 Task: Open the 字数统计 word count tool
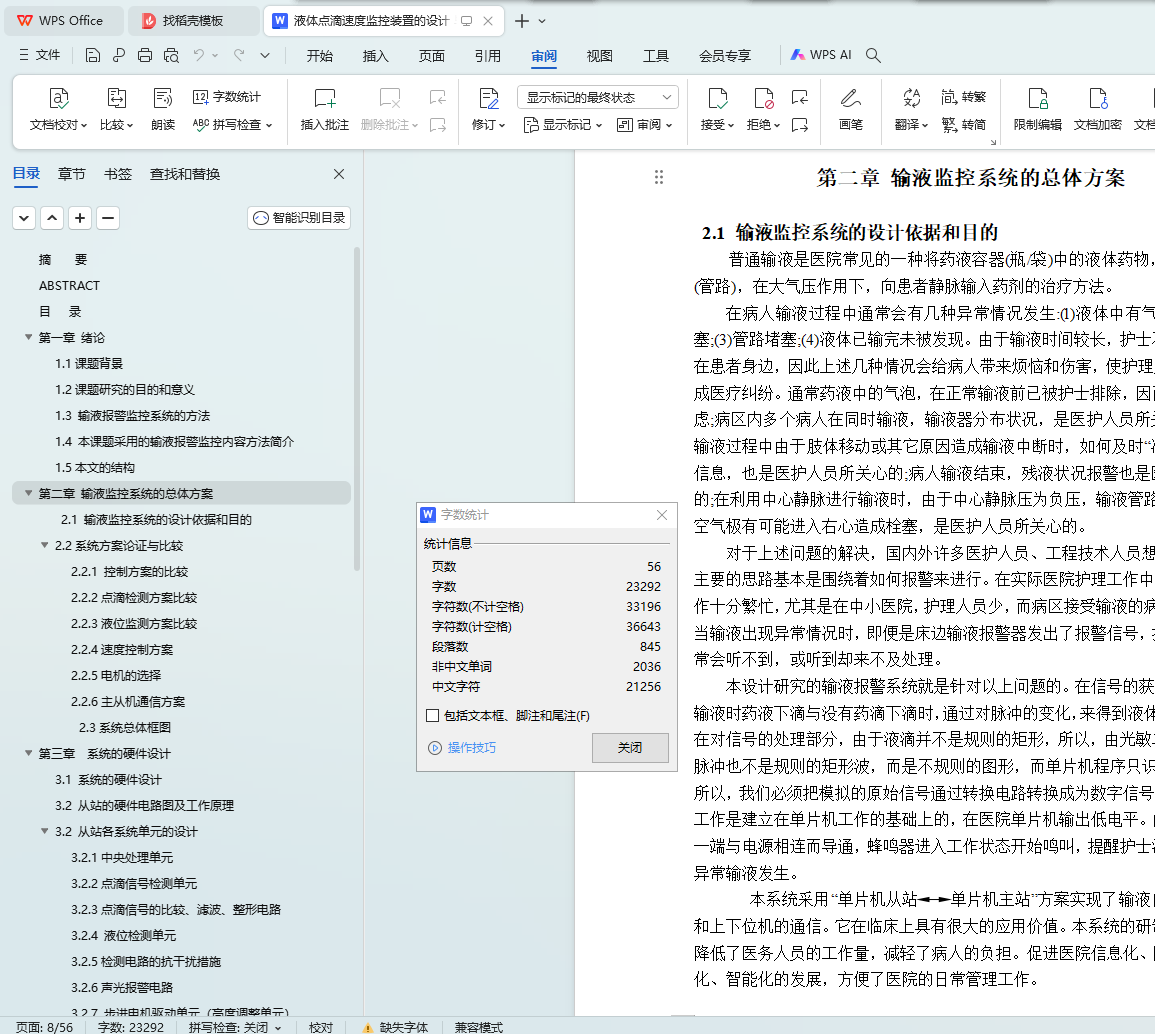click(227, 97)
